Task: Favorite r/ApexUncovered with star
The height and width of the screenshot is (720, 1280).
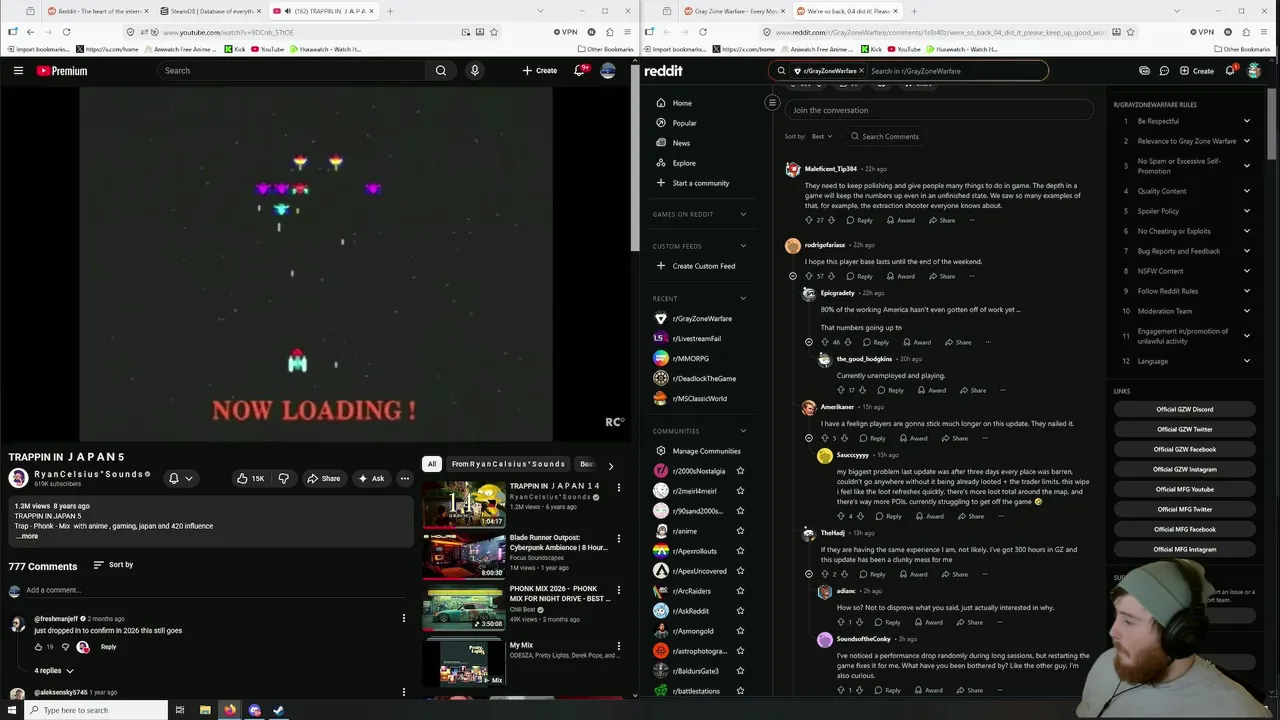Action: click(x=740, y=571)
